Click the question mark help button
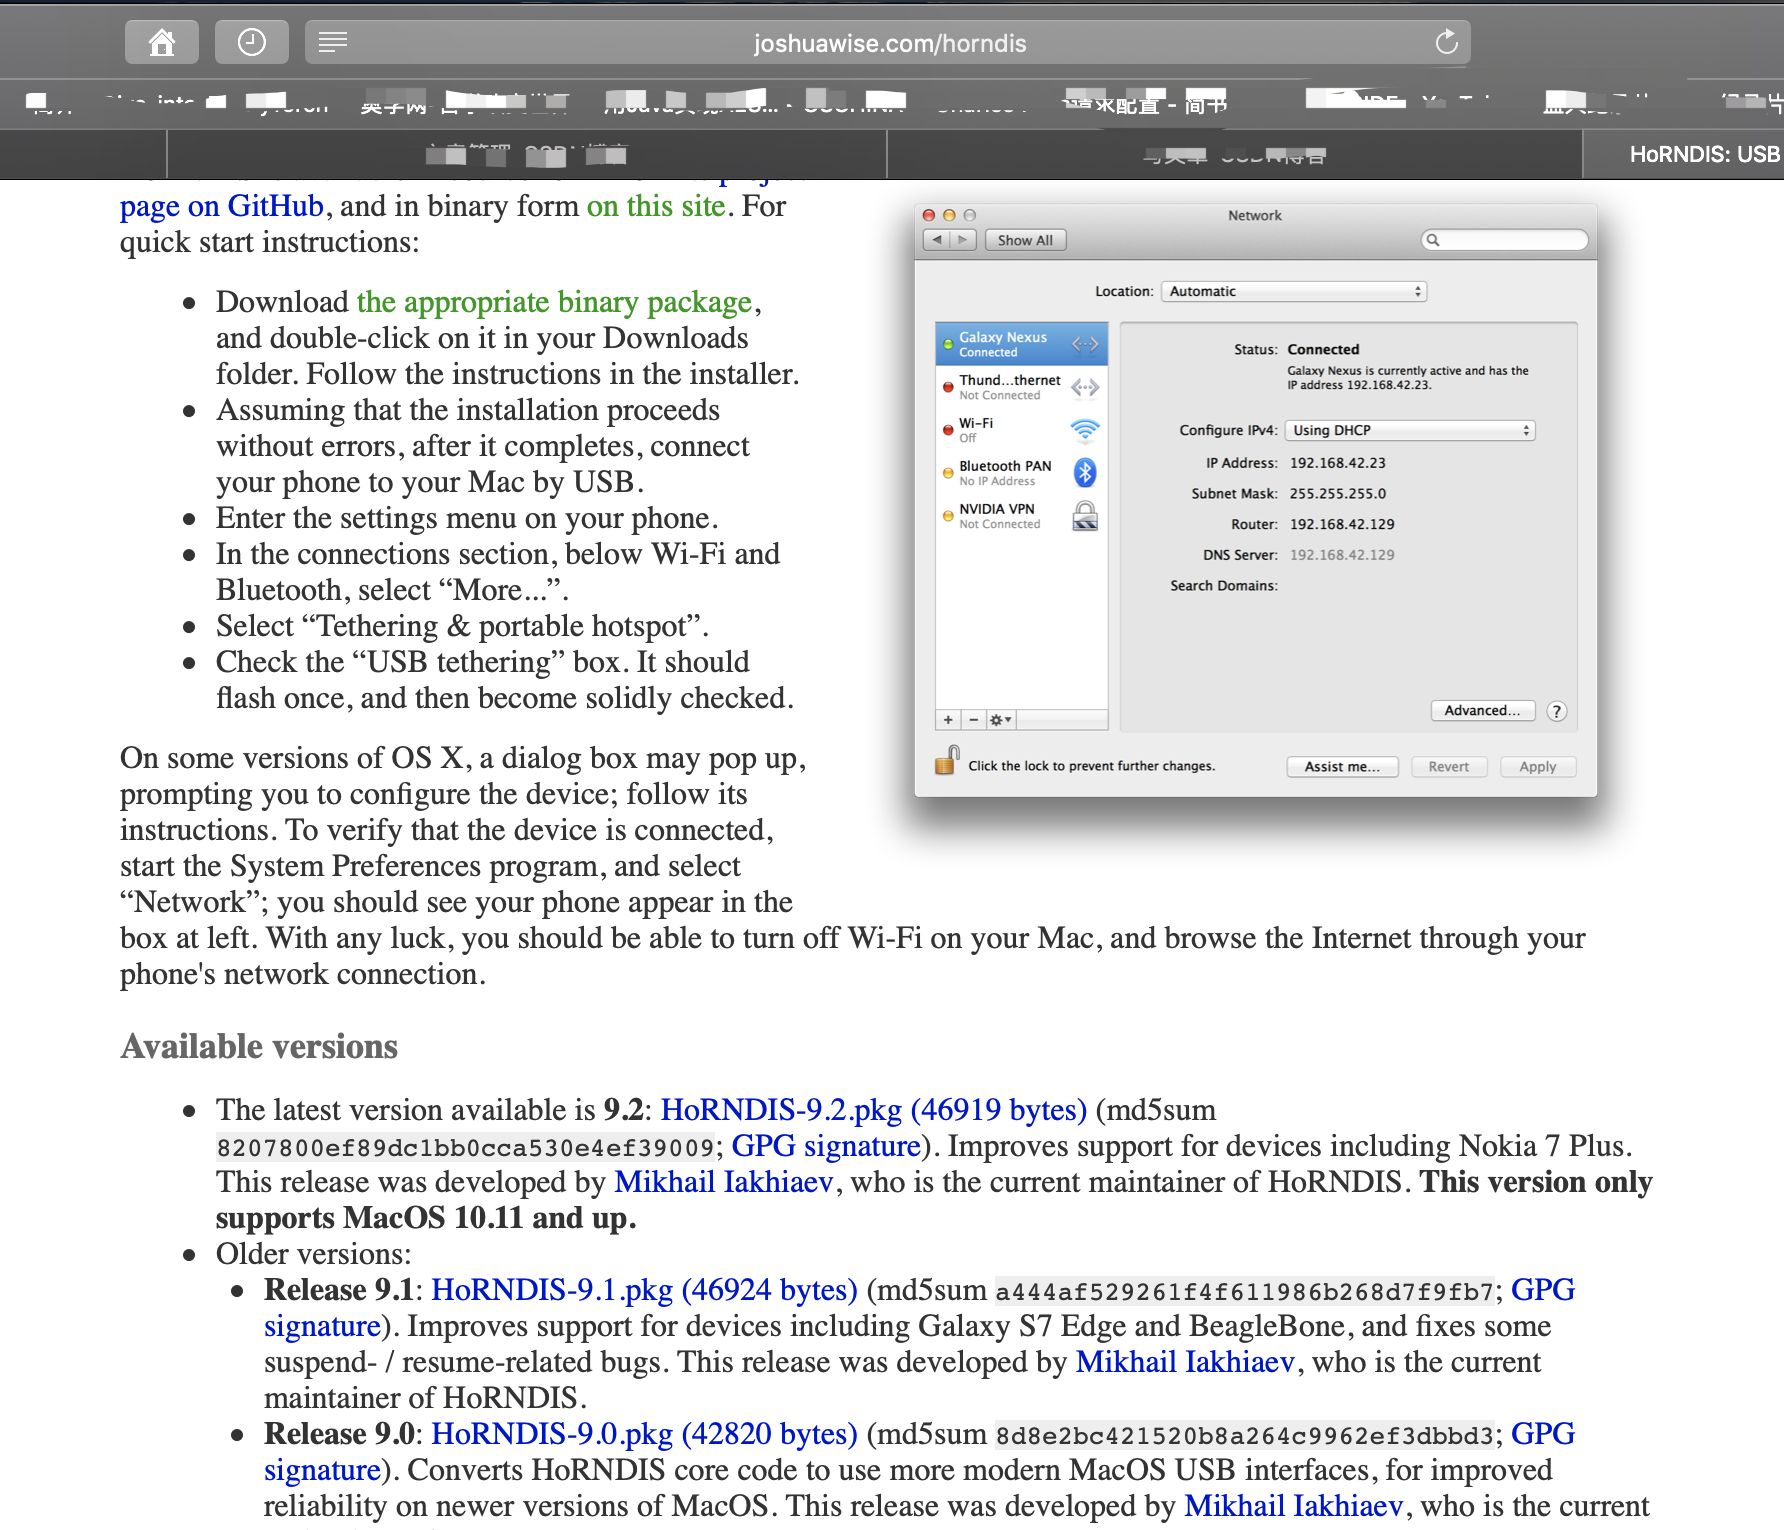Screen dimensions: 1784x1530 [1556, 711]
